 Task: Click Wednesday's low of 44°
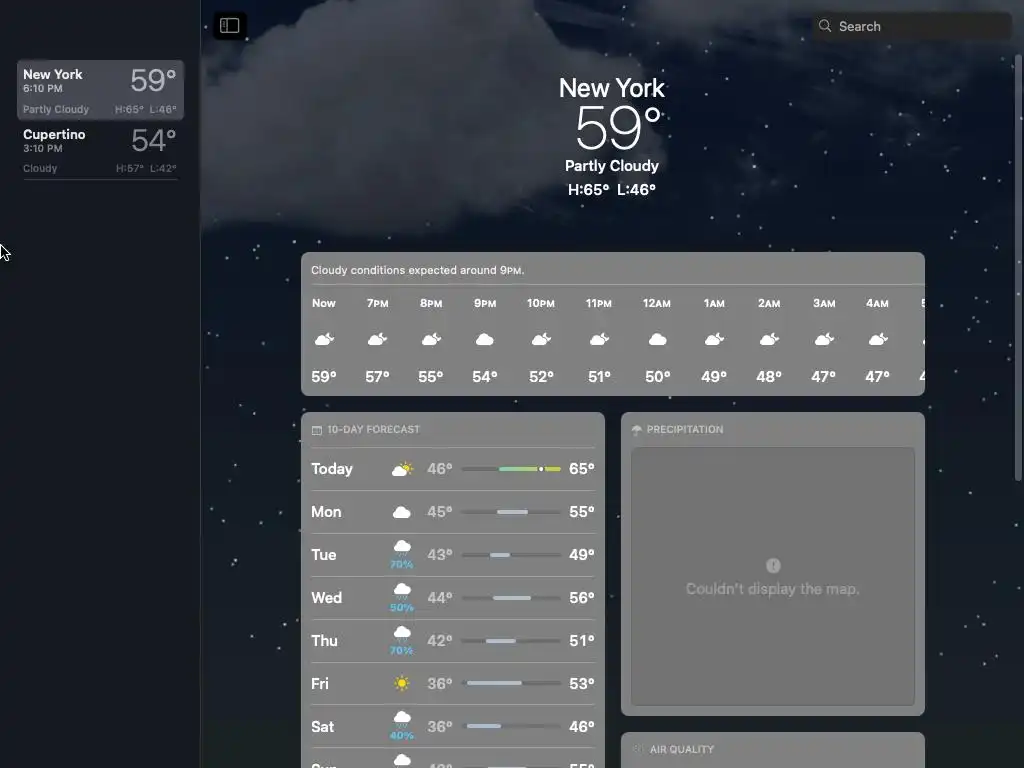point(440,598)
